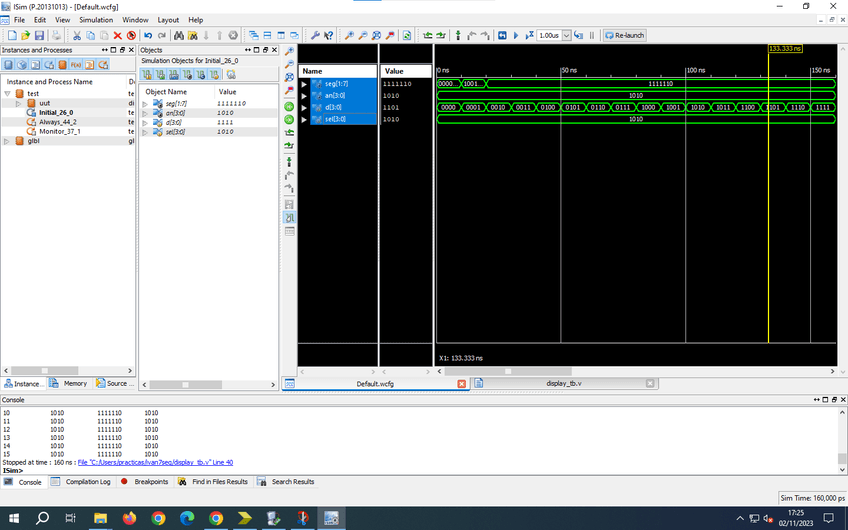The height and width of the screenshot is (530, 848).
Task: Click the Restart simulation icon
Action: tap(502, 35)
